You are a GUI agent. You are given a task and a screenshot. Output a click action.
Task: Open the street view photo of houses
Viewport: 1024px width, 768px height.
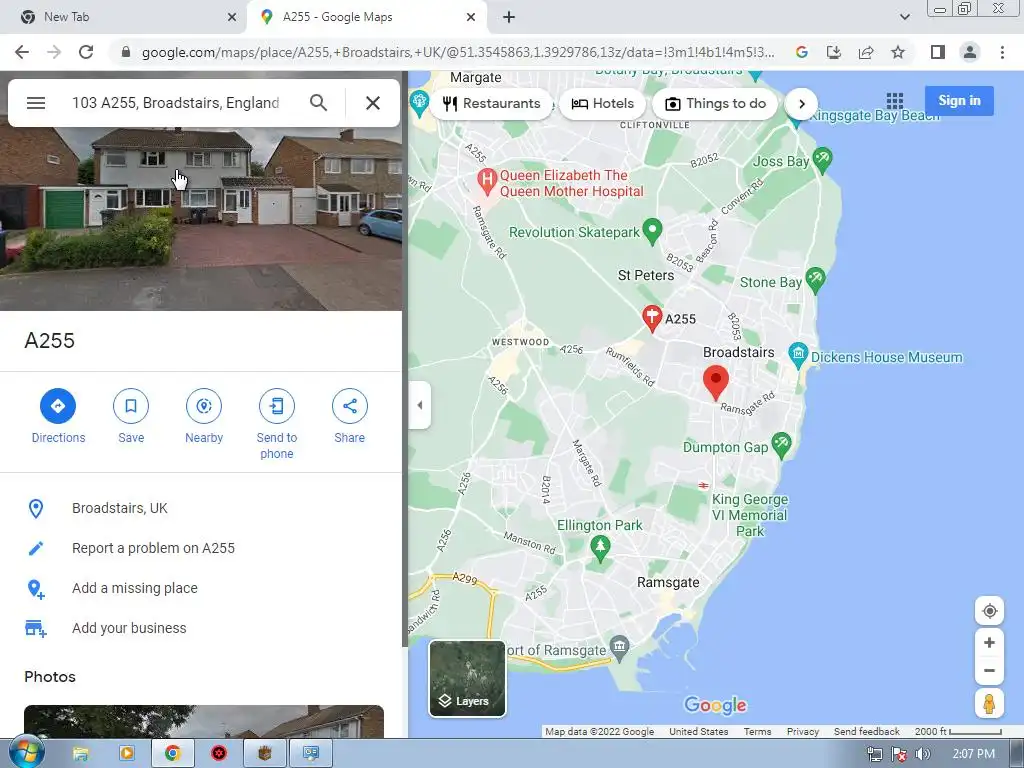tap(200, 219)
